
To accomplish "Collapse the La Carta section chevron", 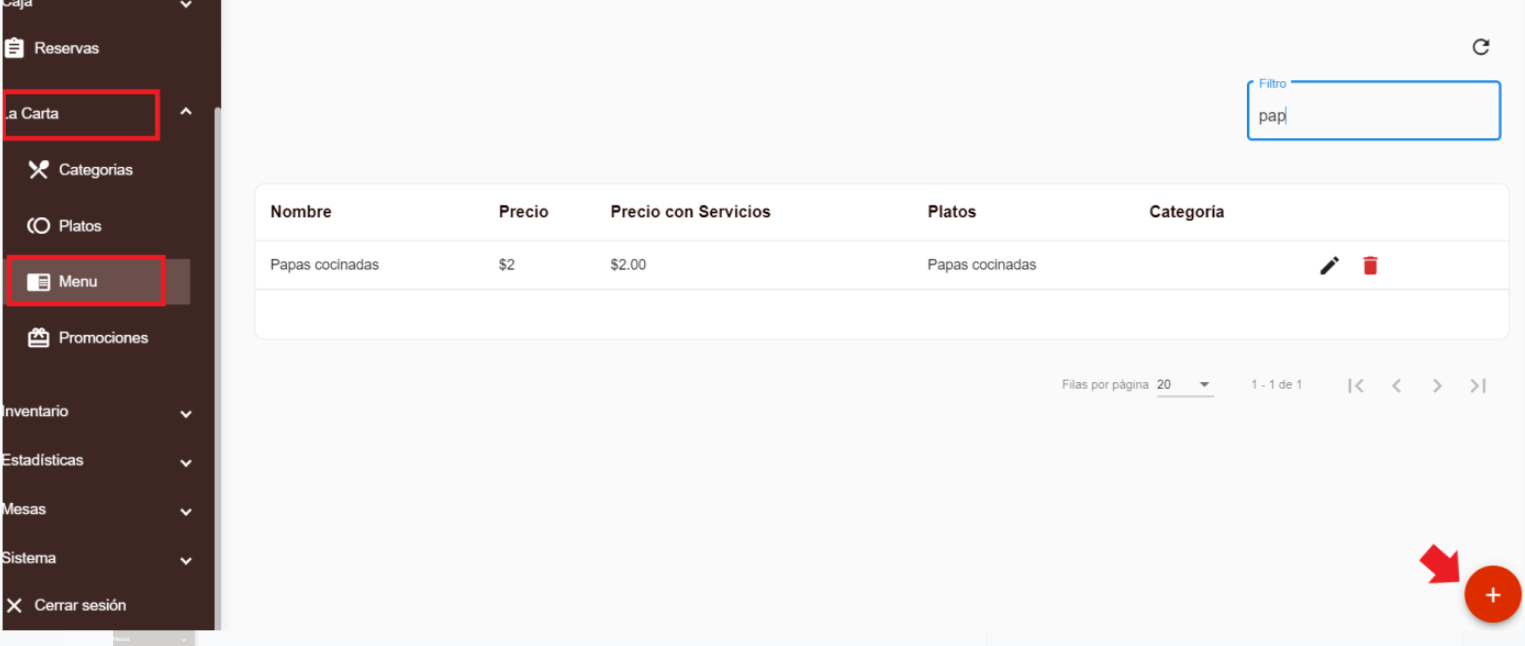I will 186,112.
